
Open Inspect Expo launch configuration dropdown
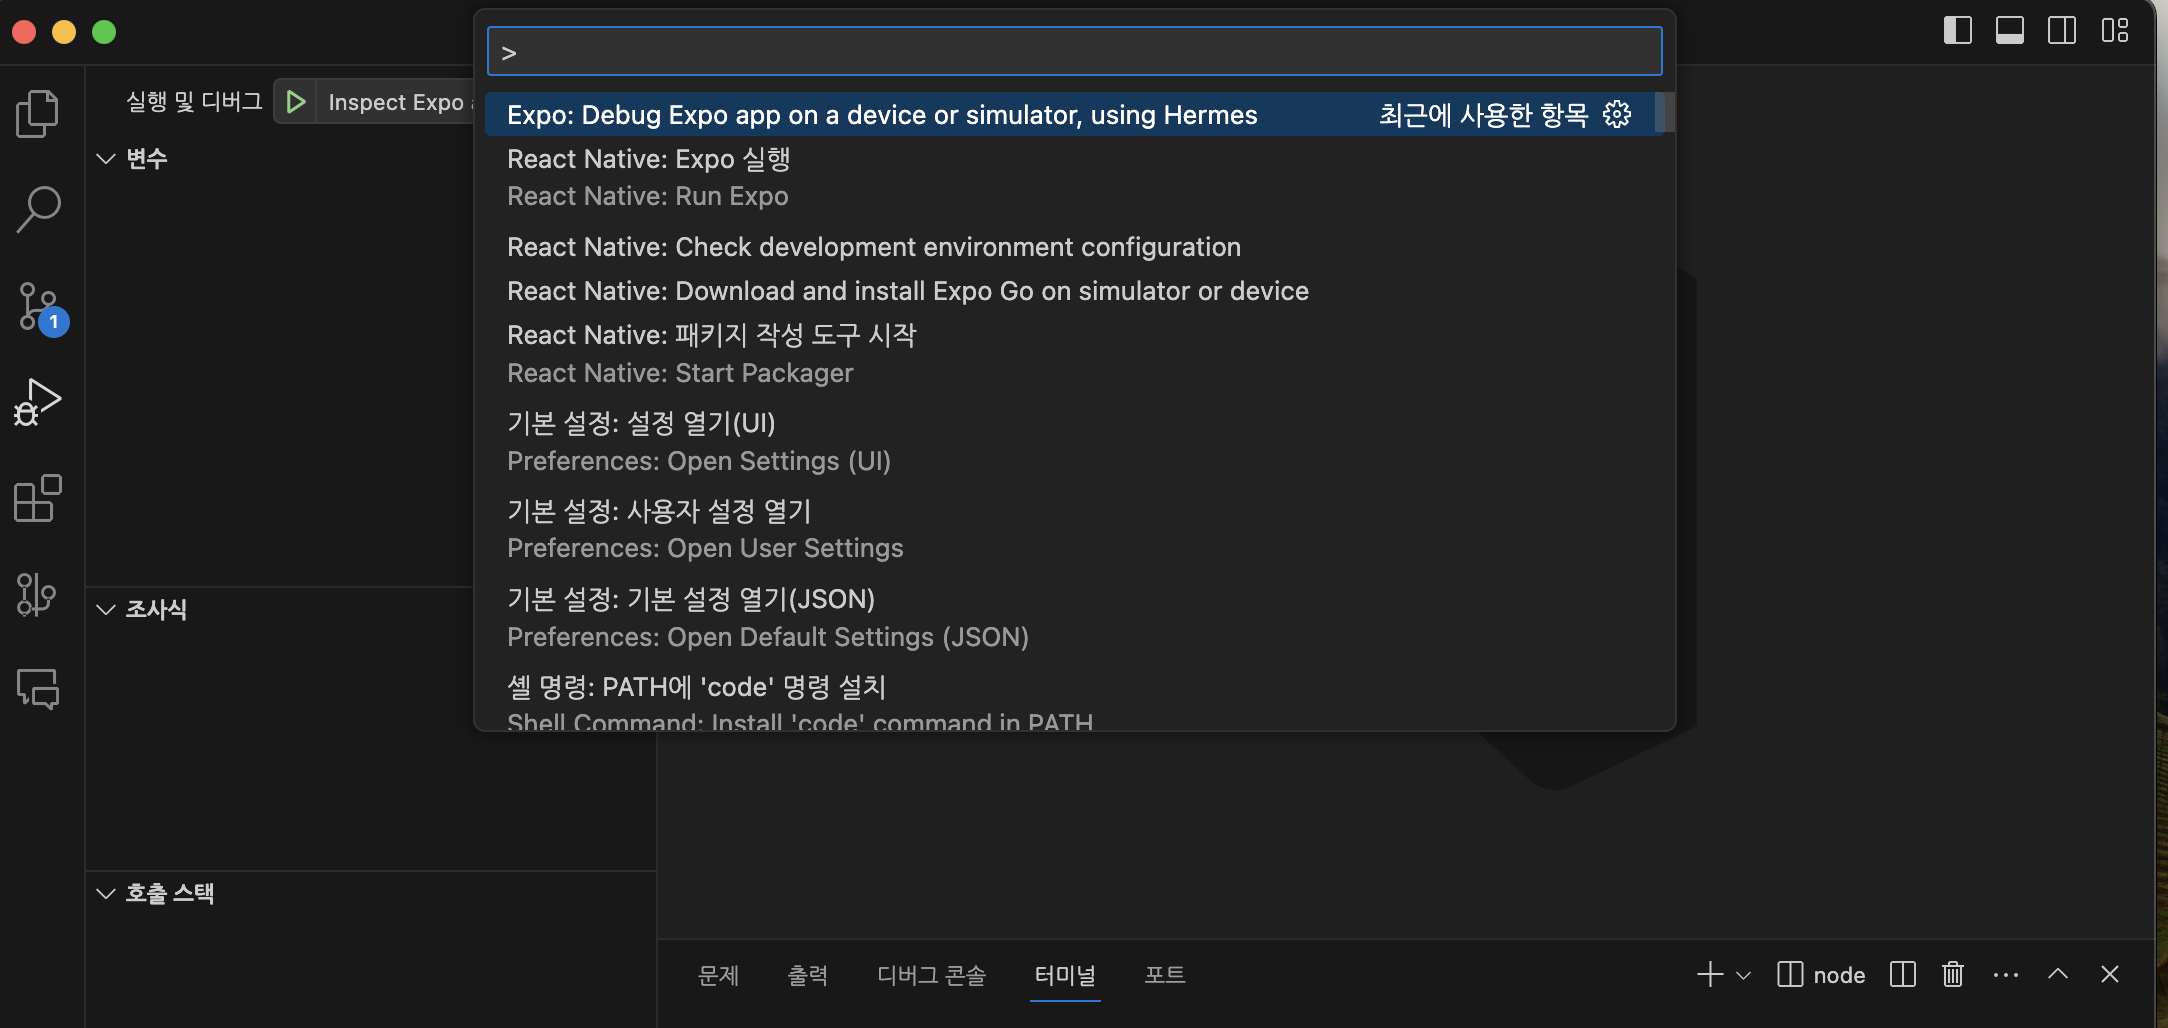(x=397, y=102)
